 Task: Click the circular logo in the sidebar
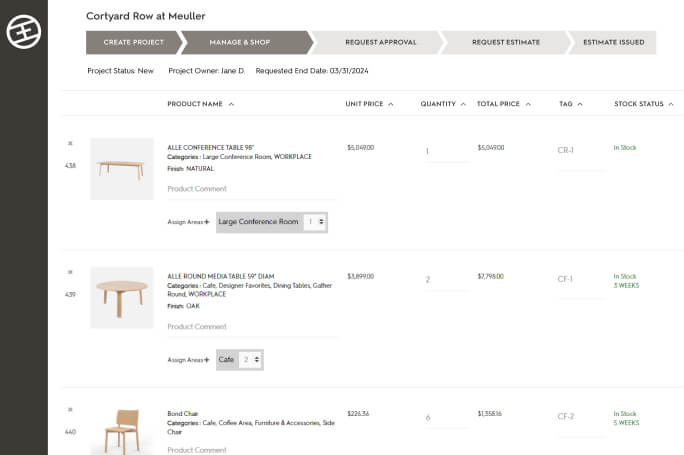(22, 32)
